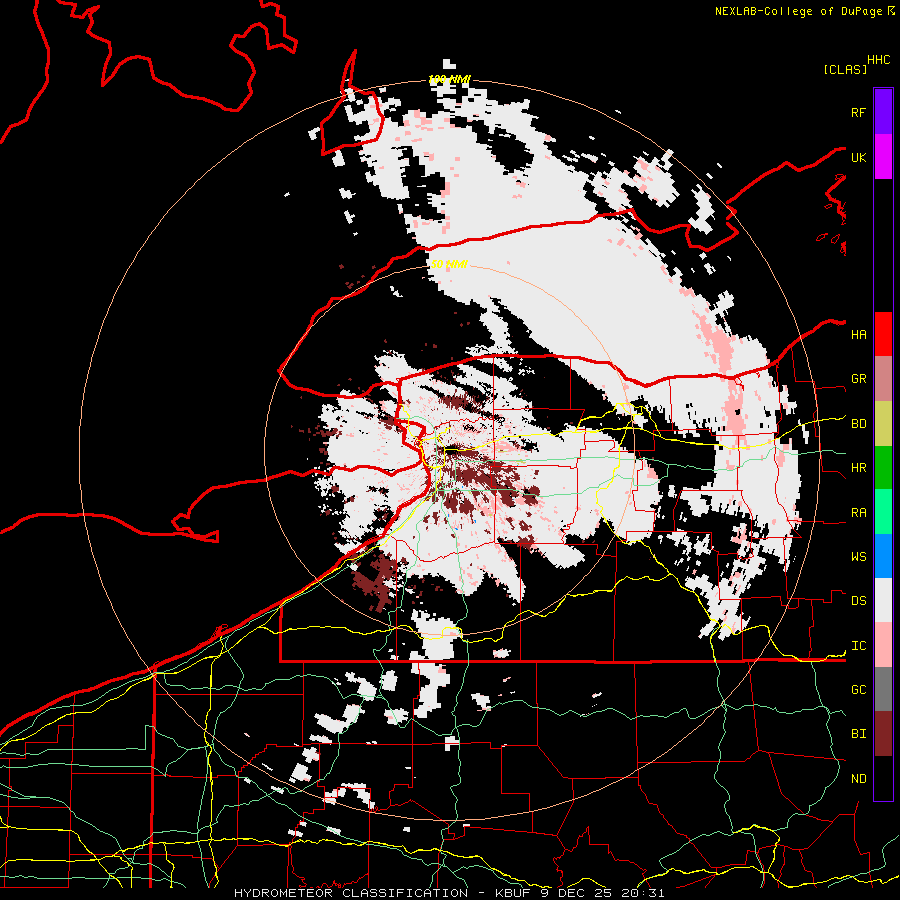
Task: Click the DS legend label
Action: (858, 601)
